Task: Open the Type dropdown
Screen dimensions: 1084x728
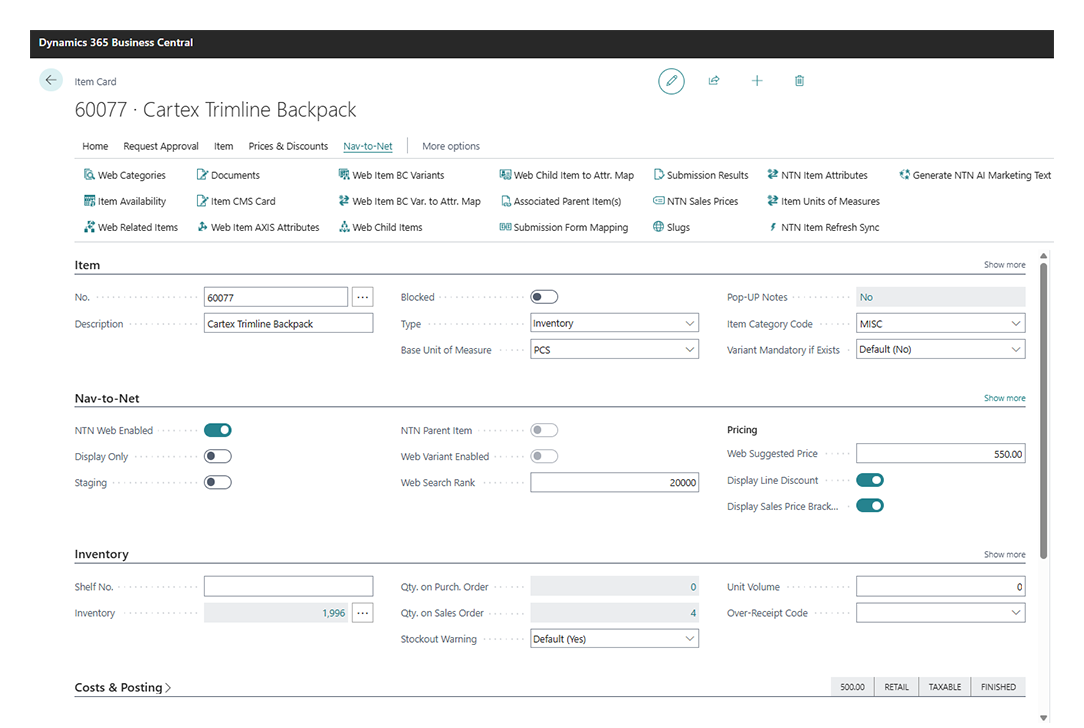Action: (x=614, y=324)
